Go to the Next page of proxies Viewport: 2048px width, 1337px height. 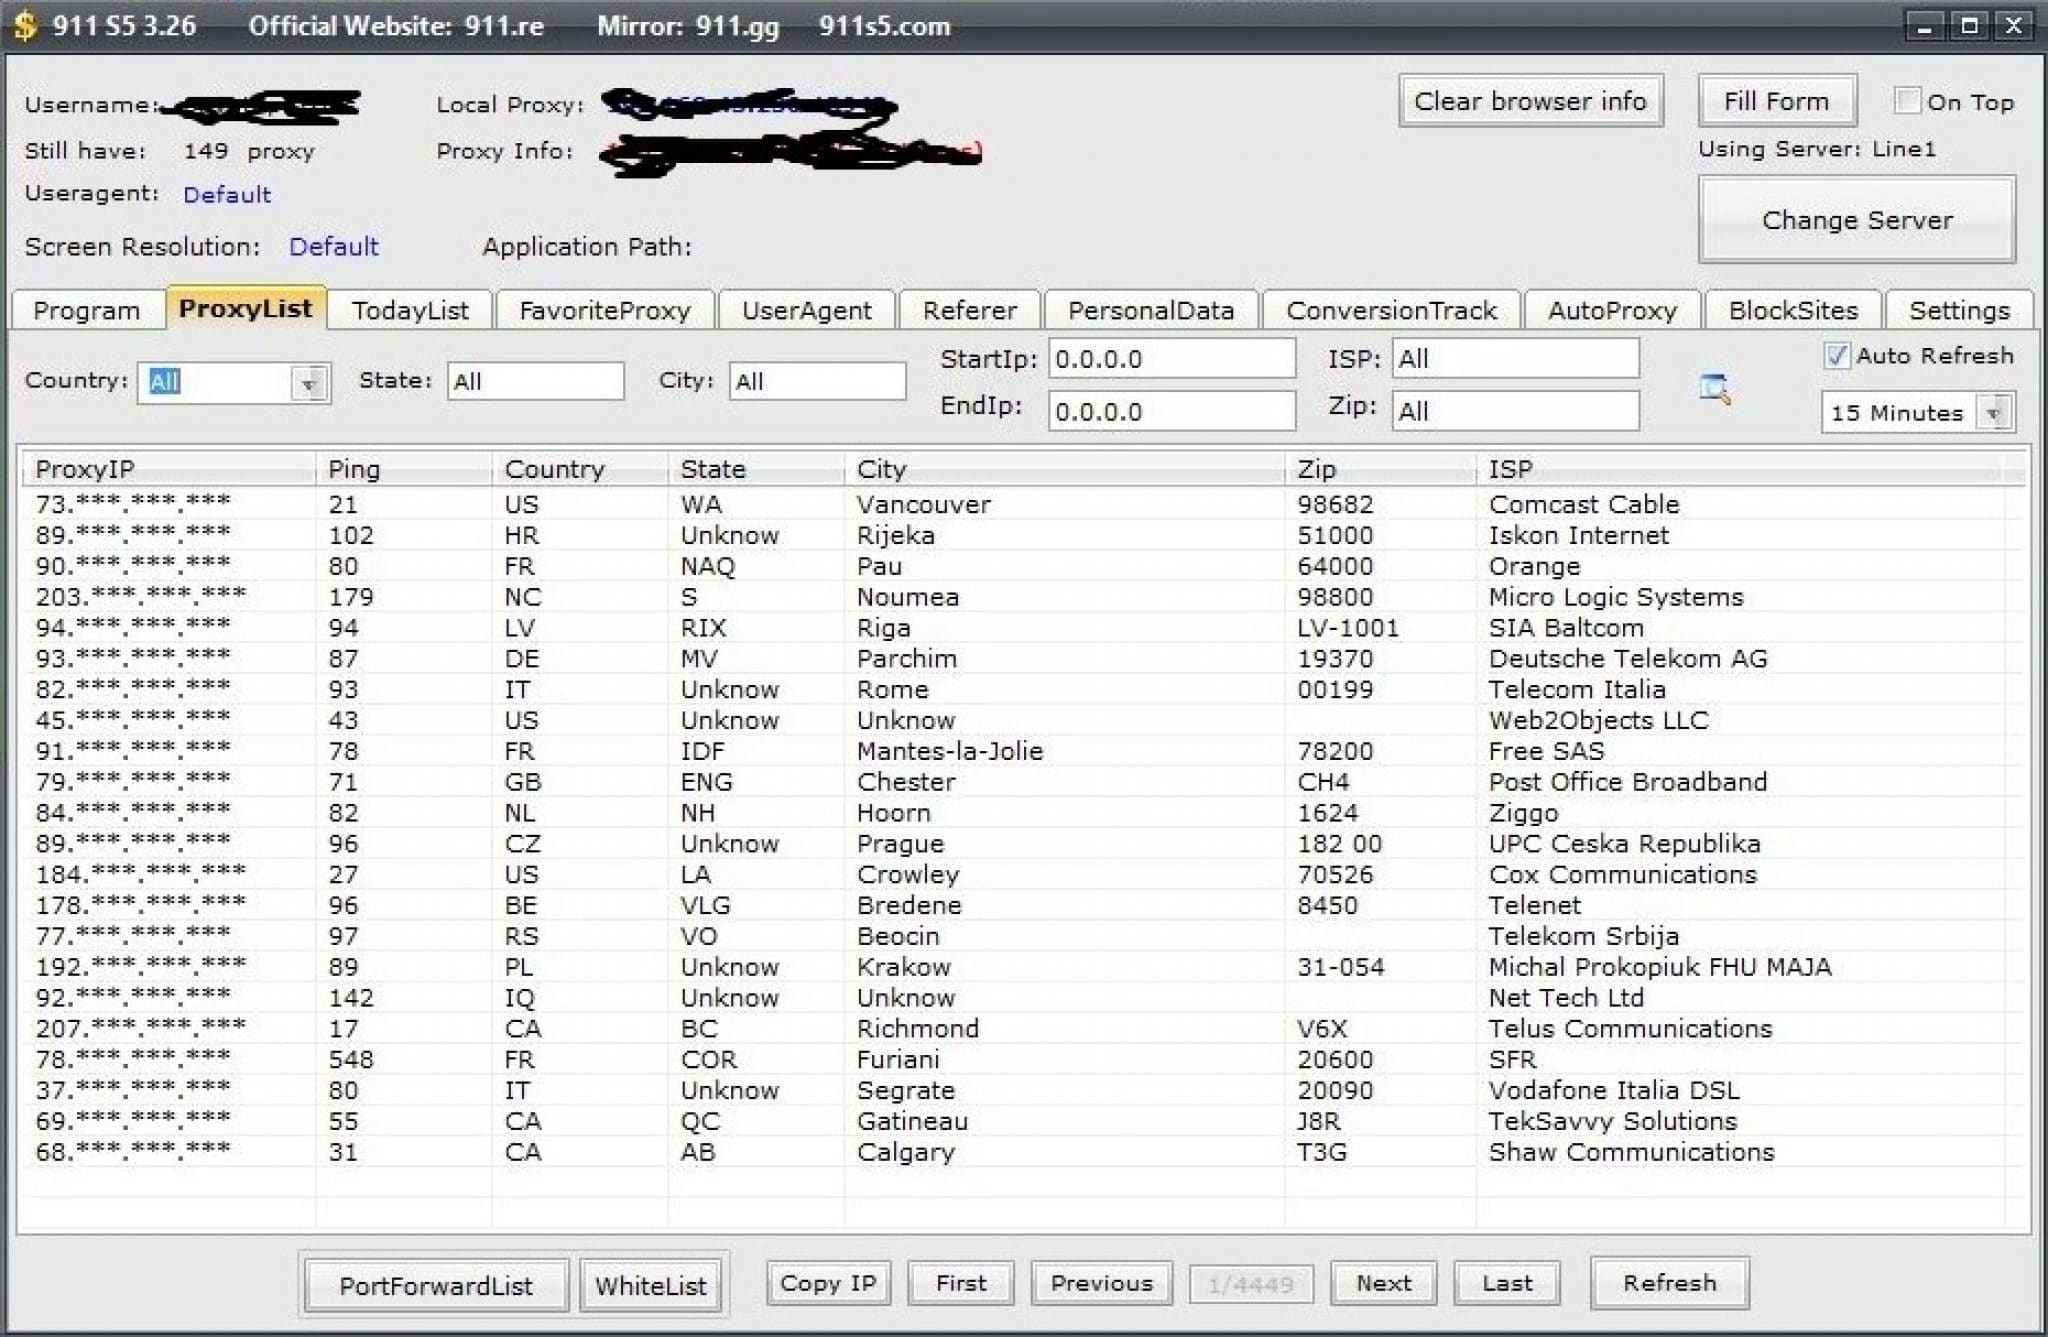pyautogui.click(x=1383, y=1283)
